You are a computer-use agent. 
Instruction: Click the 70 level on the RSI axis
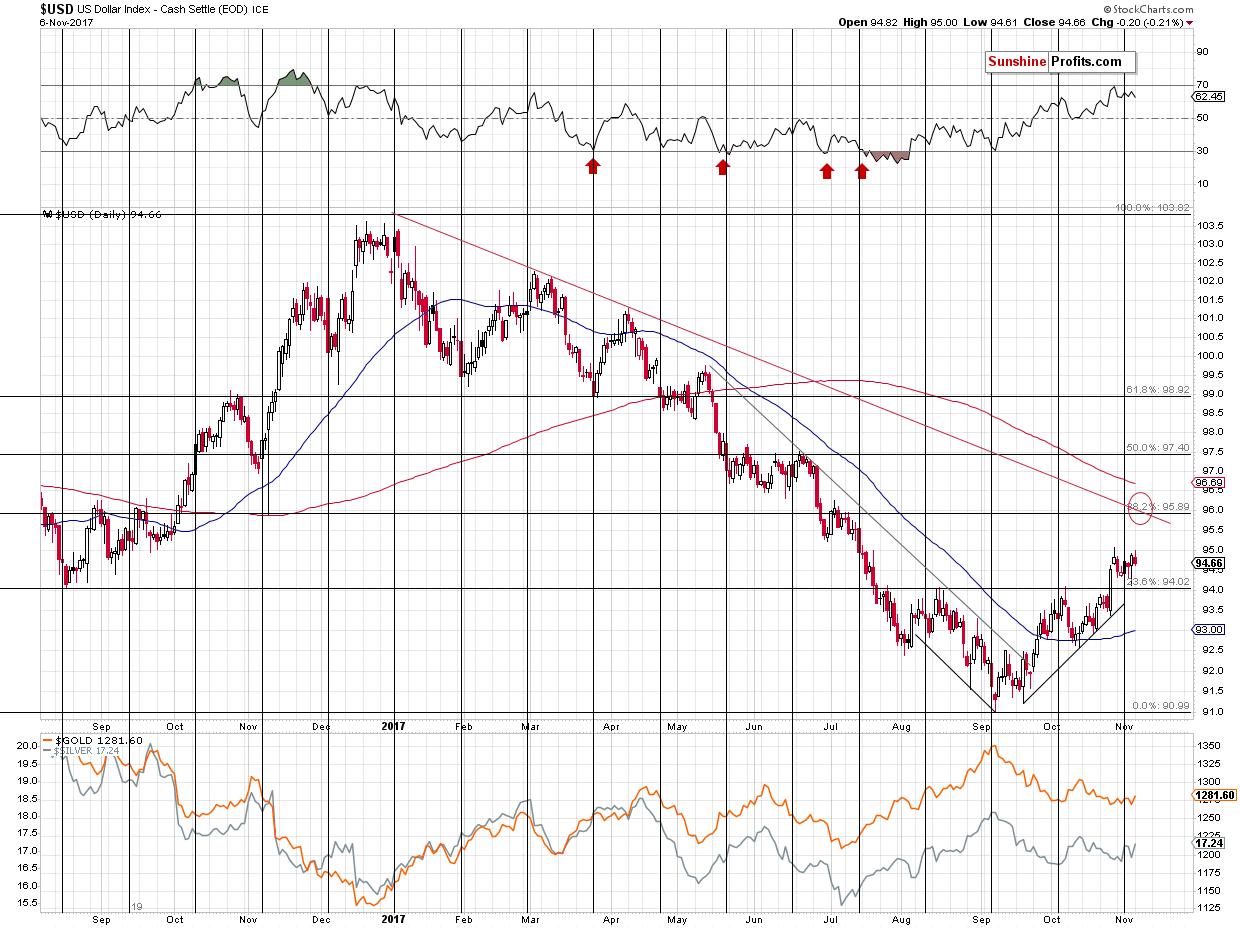[x=1203, y=85]
